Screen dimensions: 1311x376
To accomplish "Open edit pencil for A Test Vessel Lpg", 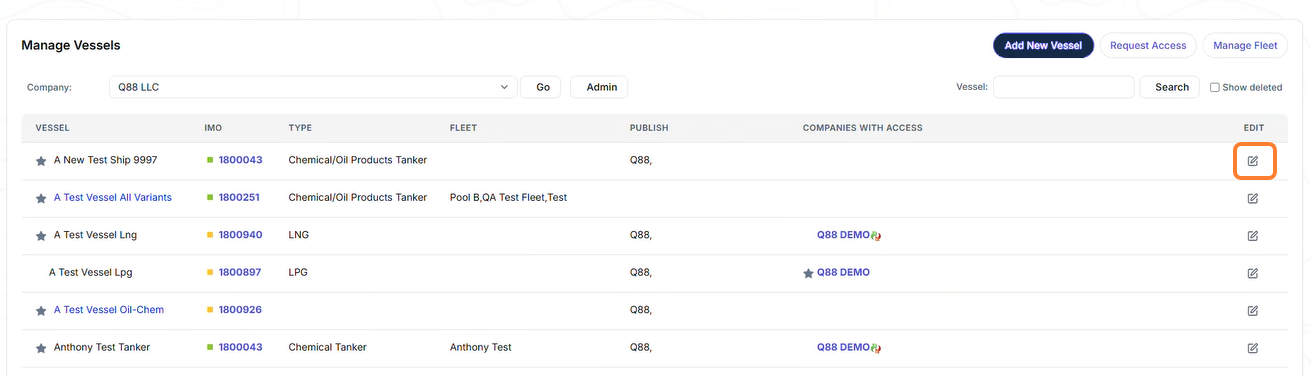I will tap(1253, 273).
